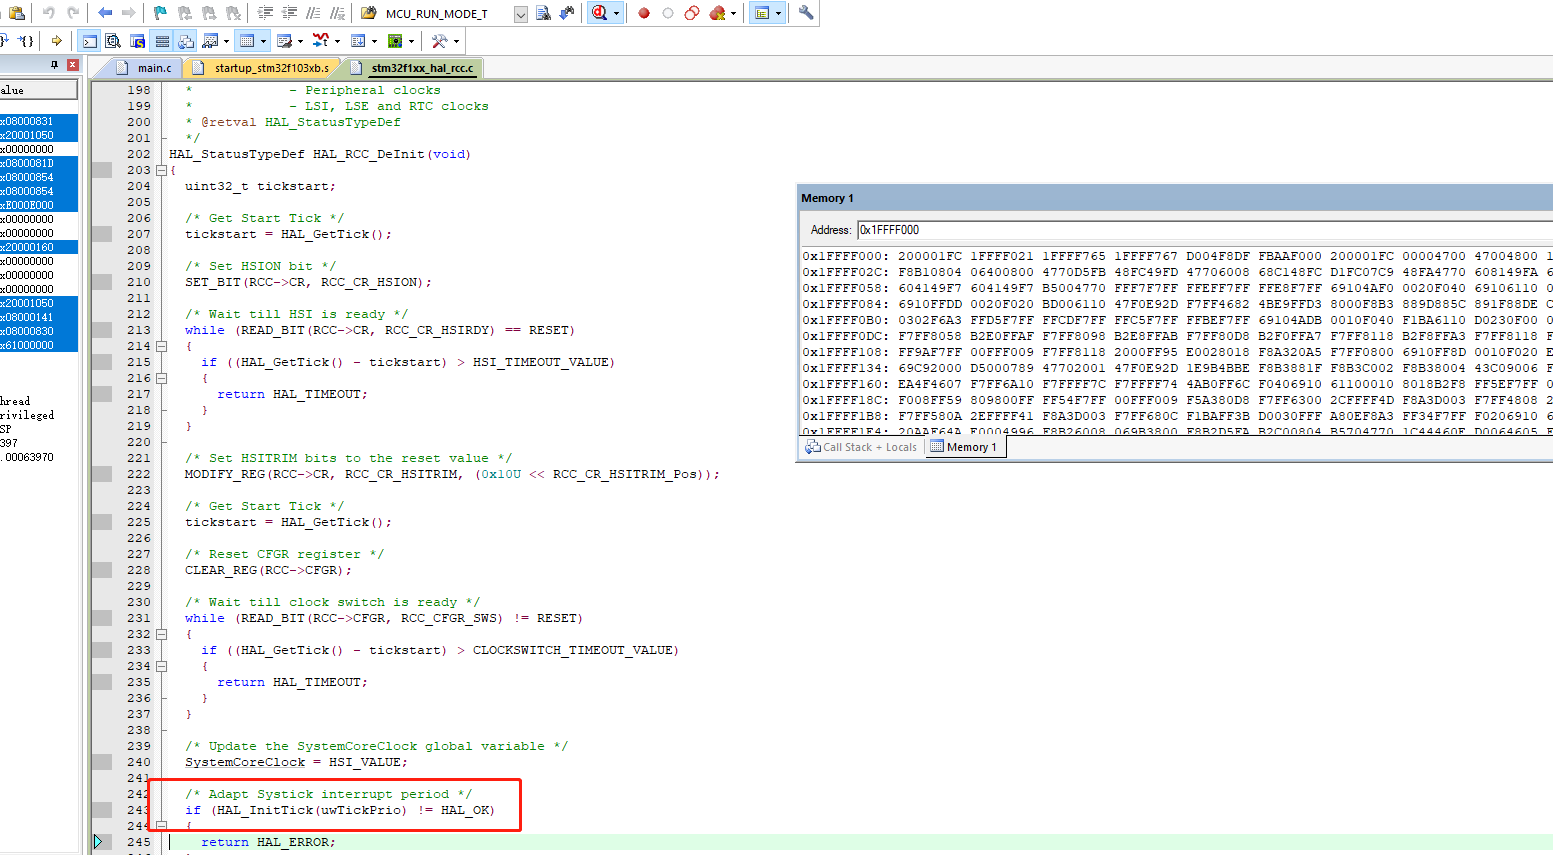The width and height of the screenshot is (1553, 855).
Task: Select register value ending 08000831
Action: (x=38, y=121)
